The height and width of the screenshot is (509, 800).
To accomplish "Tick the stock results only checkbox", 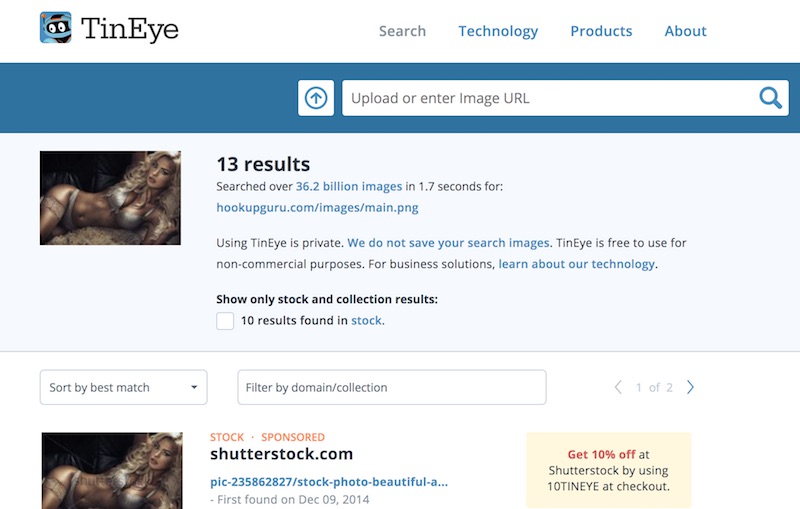I will click(225, 321).
